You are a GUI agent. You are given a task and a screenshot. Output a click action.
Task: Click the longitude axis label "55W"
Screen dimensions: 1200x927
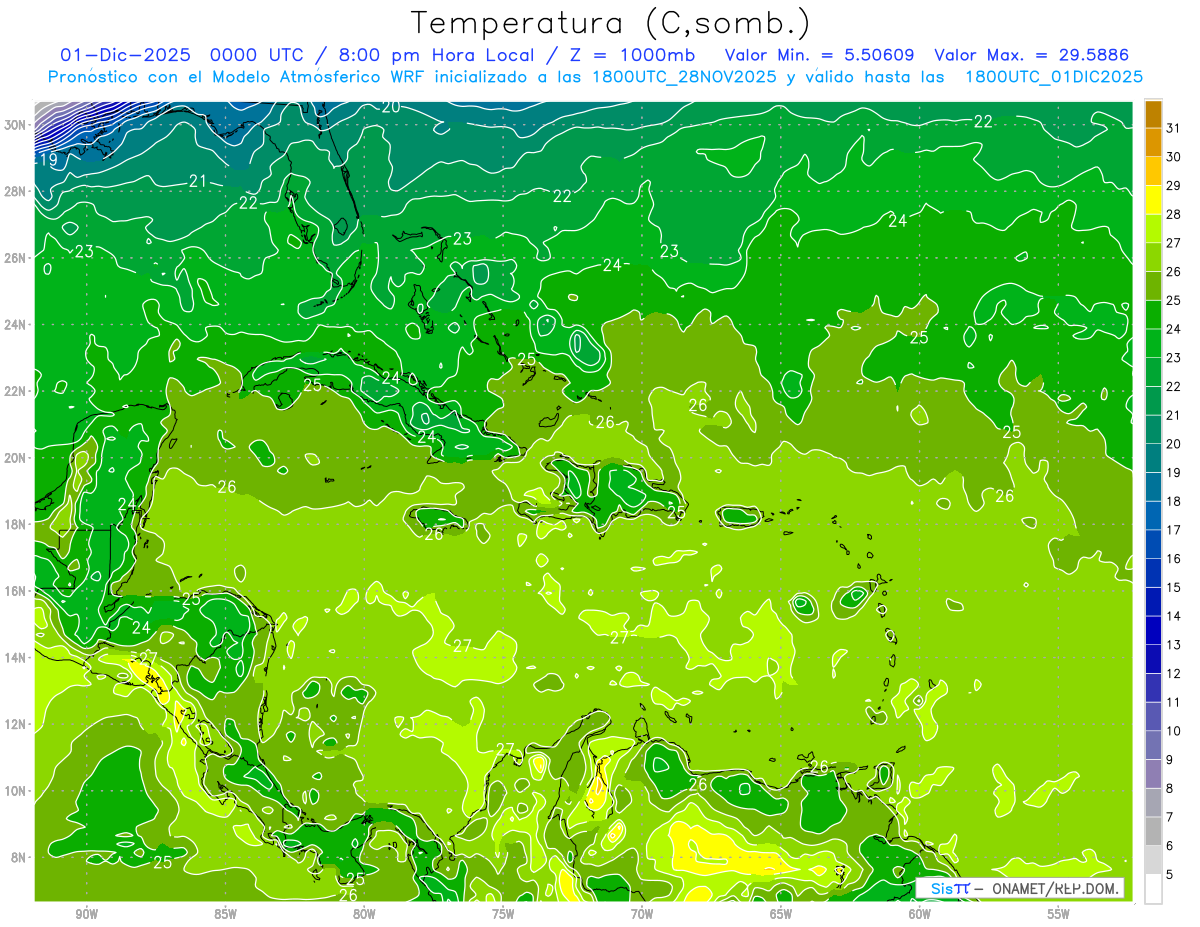(1059, 914)
